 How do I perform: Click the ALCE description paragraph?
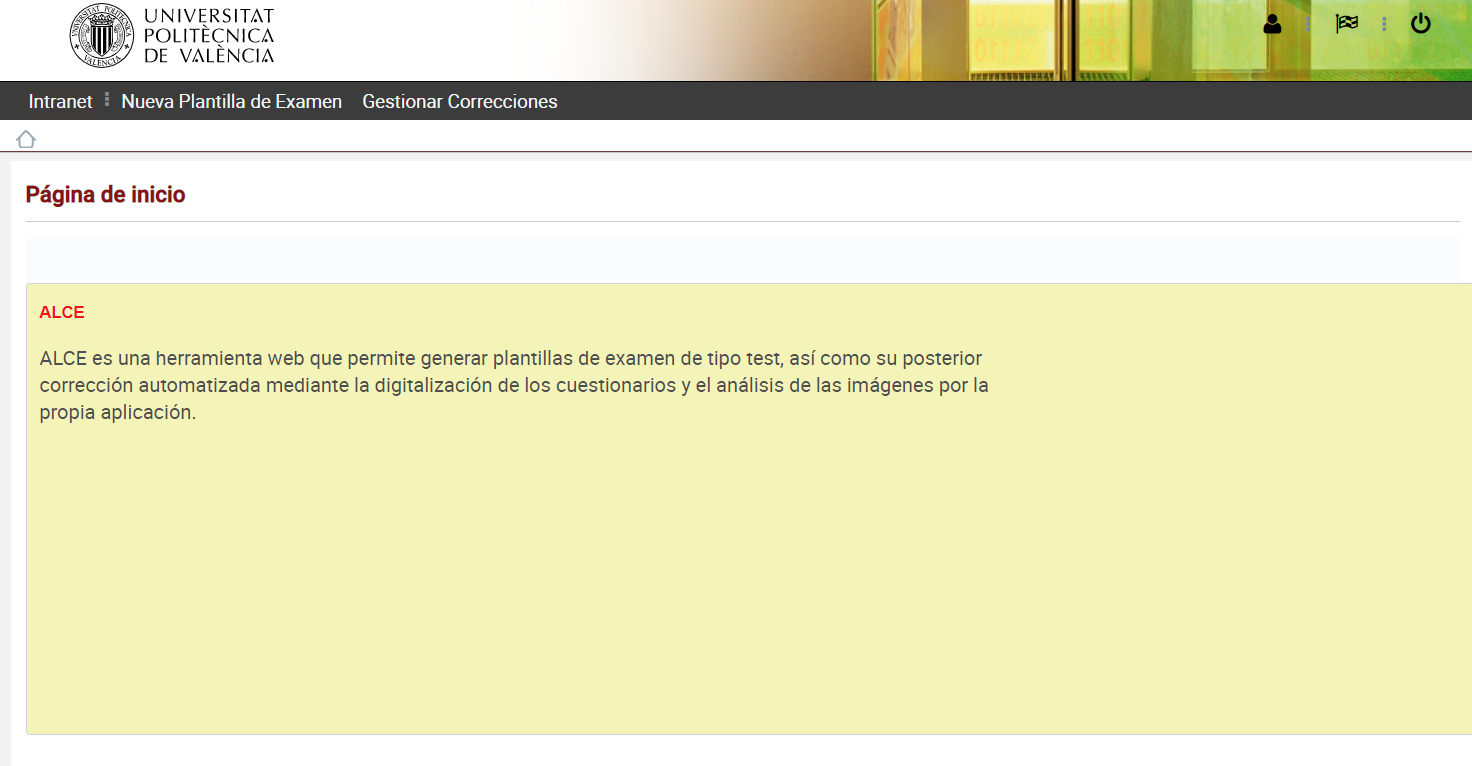pyautogui.click(x=514, y=385)
